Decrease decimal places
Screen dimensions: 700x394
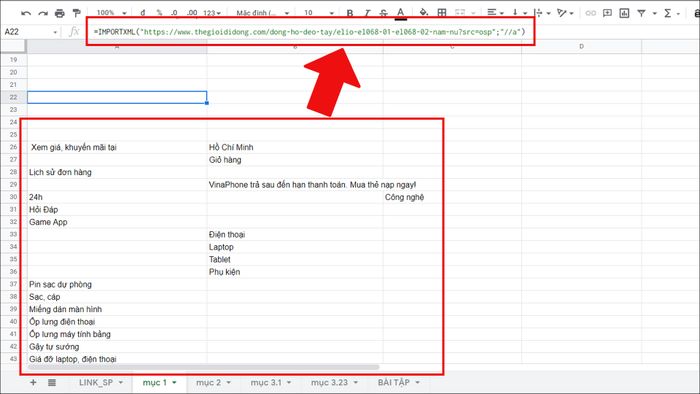[175, 13]
